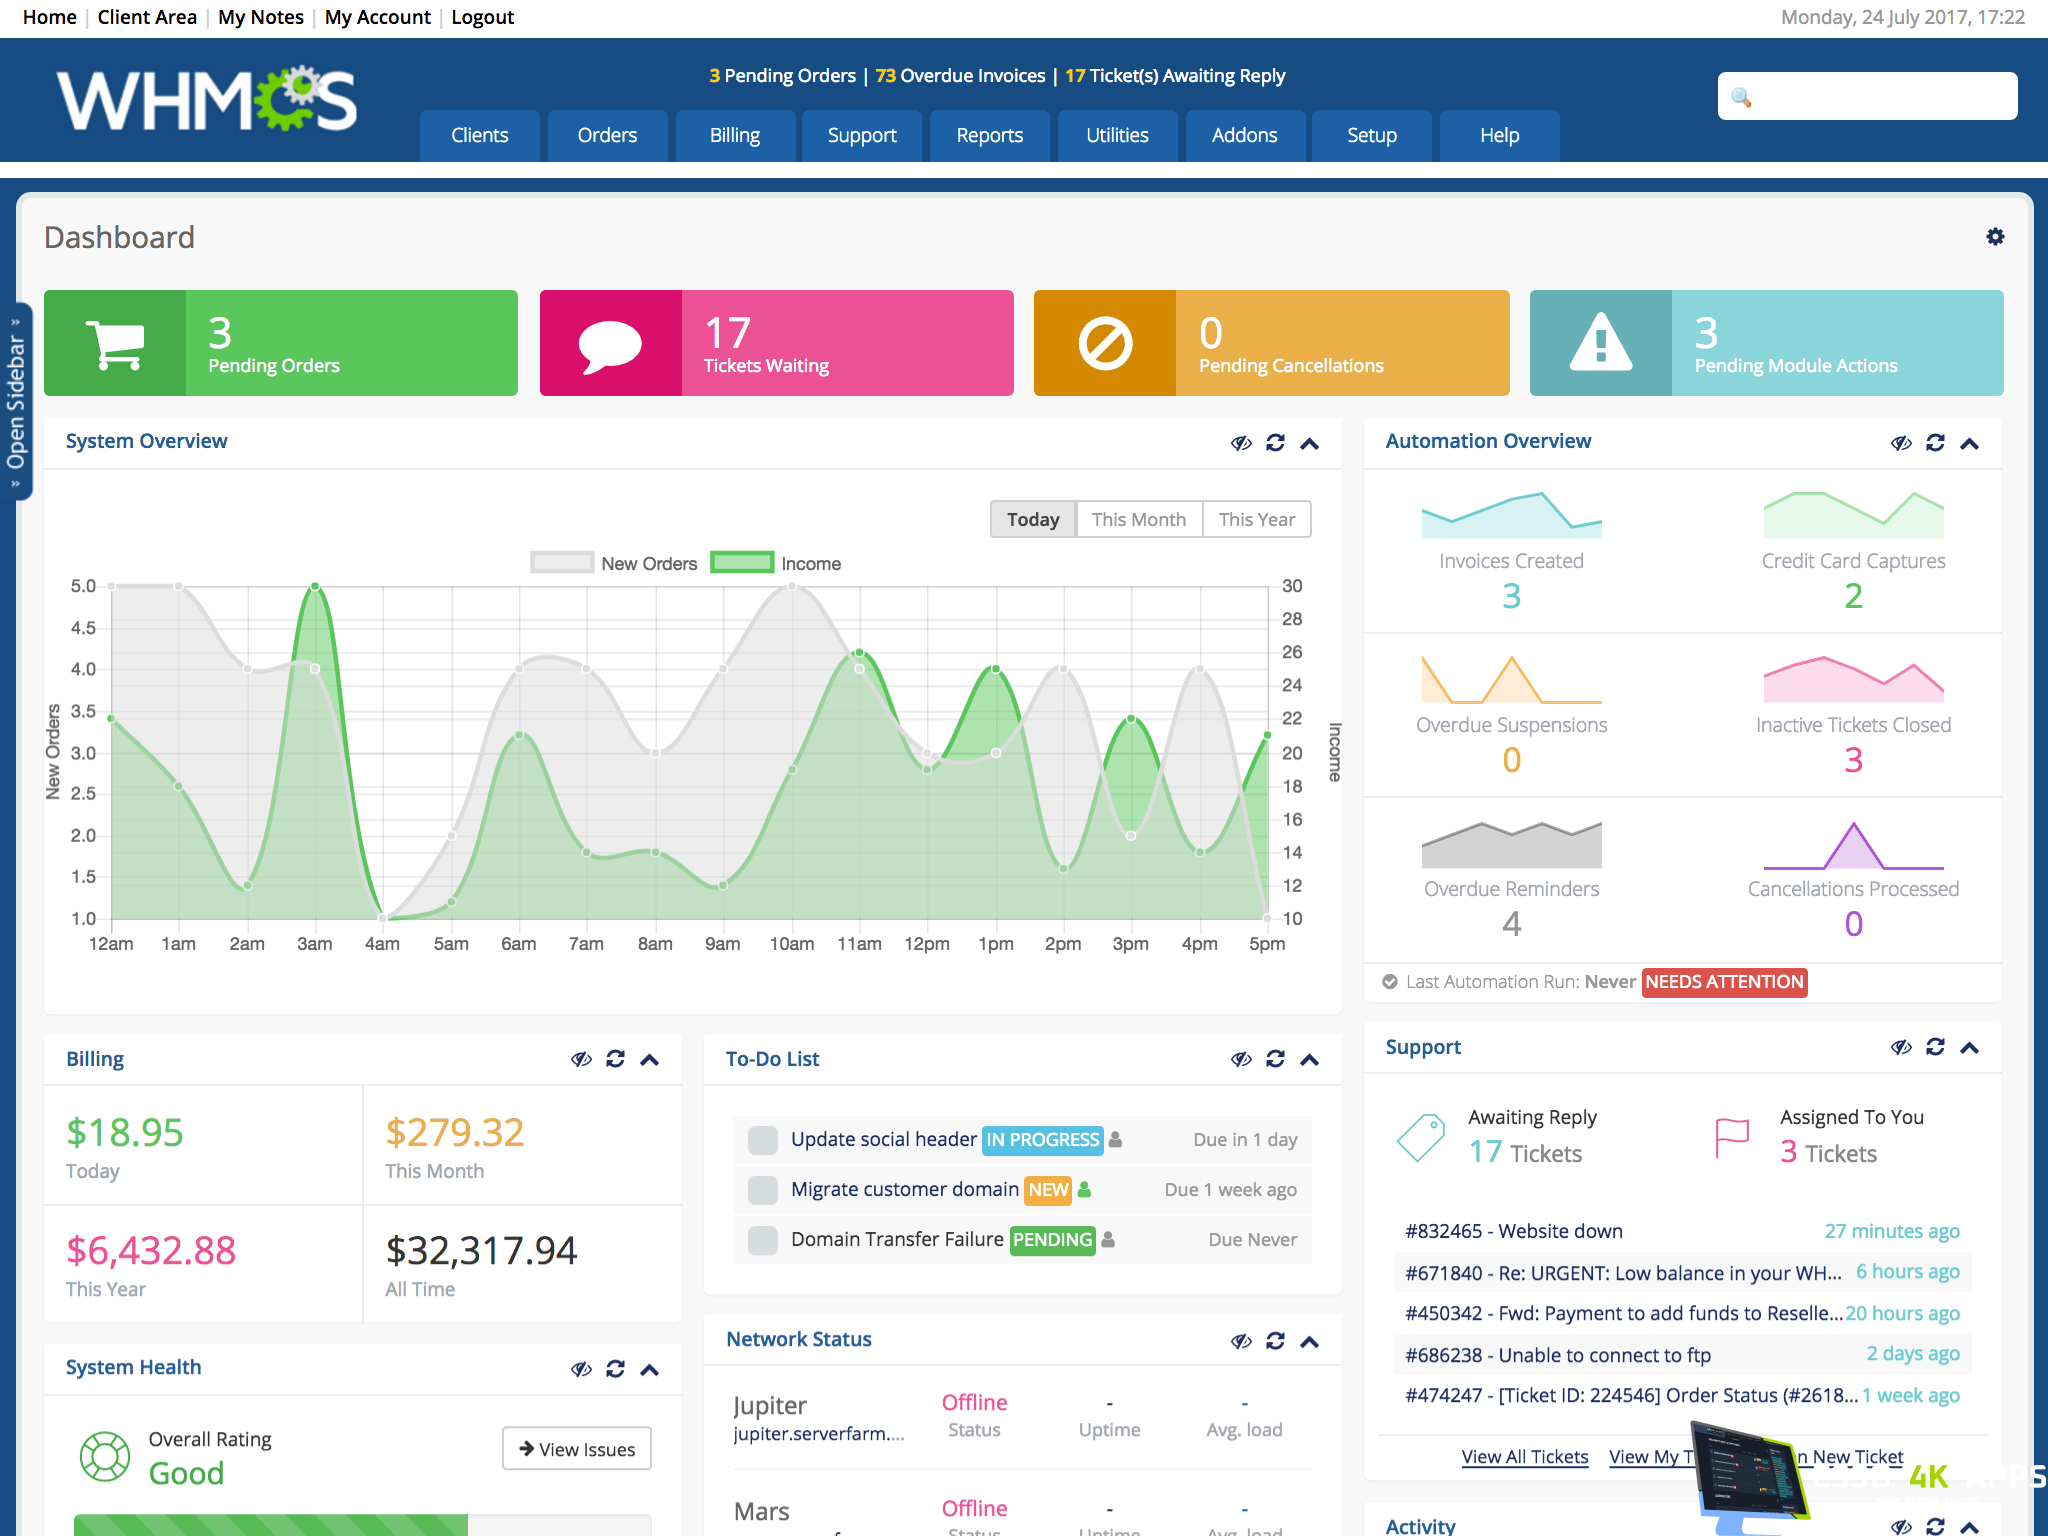Viewport: 2048px width, 1536px height.
Task: Collapse the To-Do List panel
Action: click(1309, 1060)
